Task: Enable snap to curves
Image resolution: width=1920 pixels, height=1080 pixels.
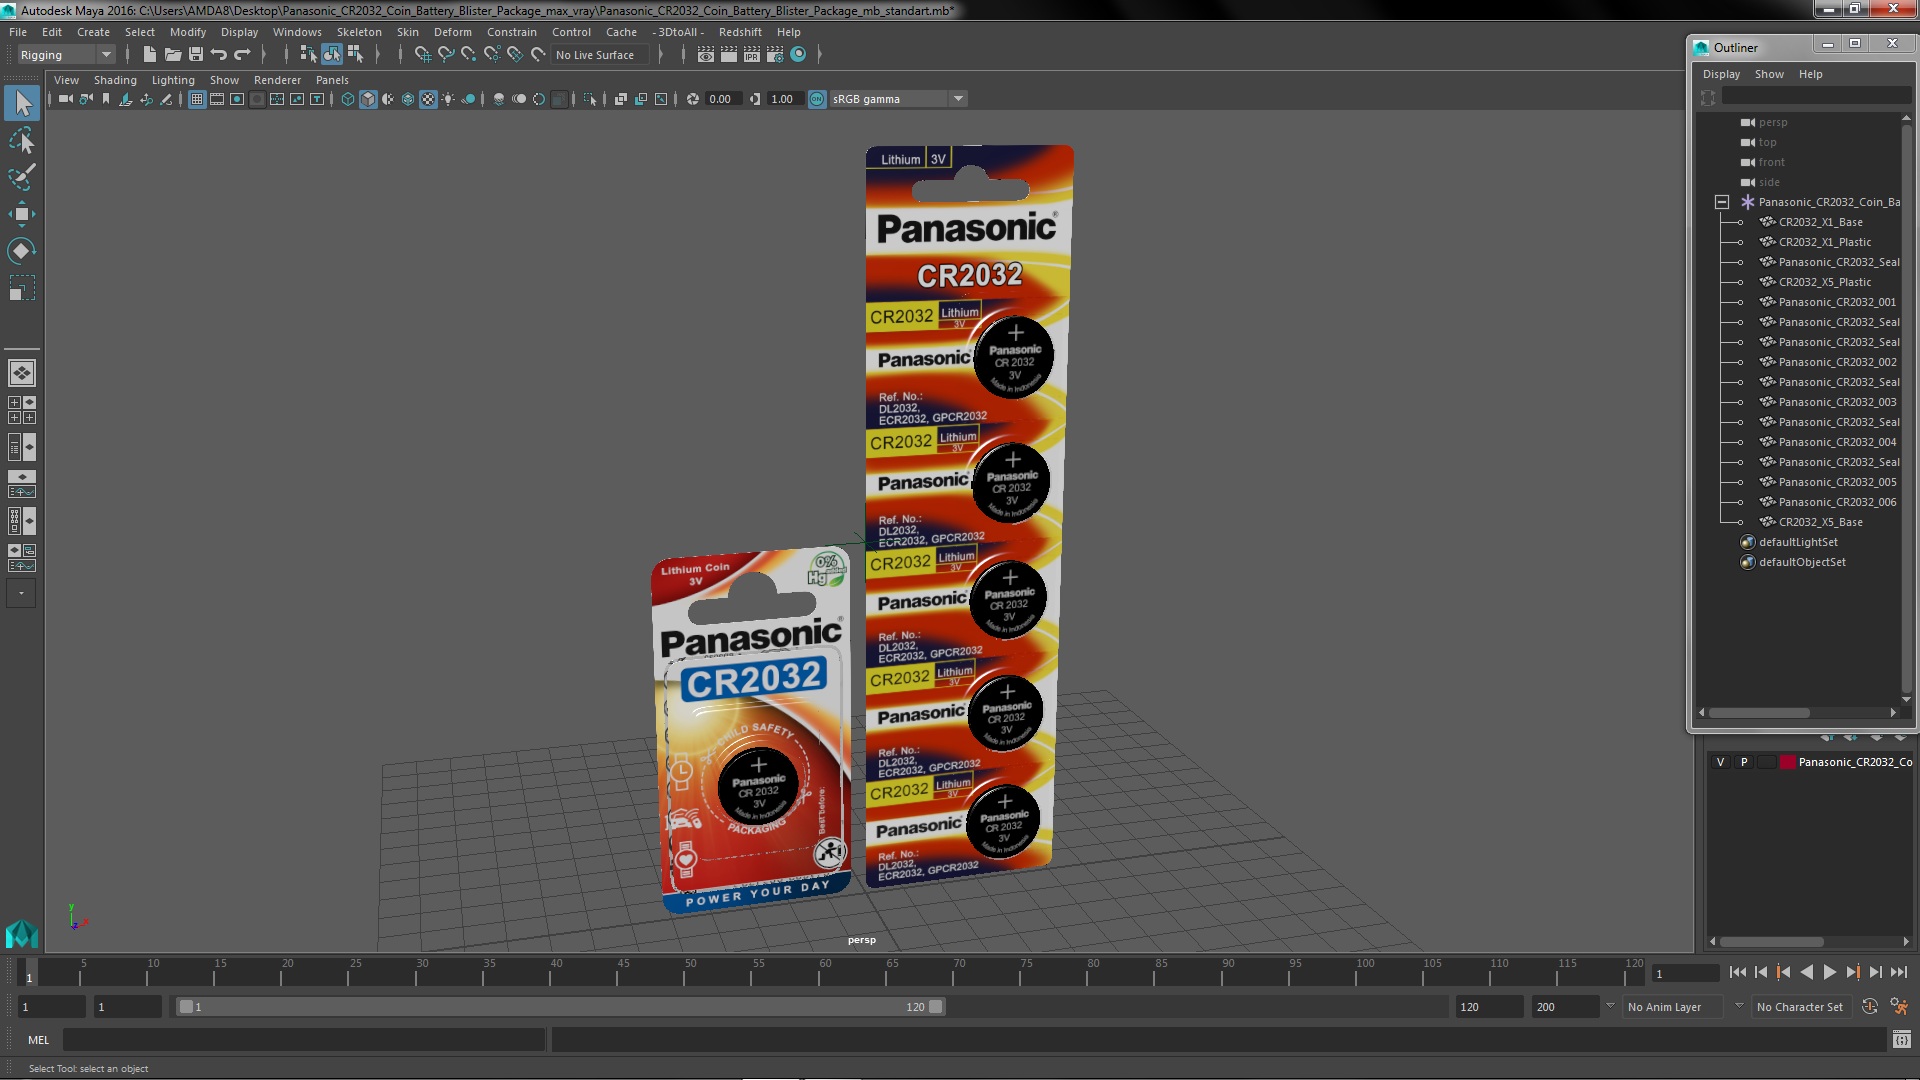Action: point(445,55)
